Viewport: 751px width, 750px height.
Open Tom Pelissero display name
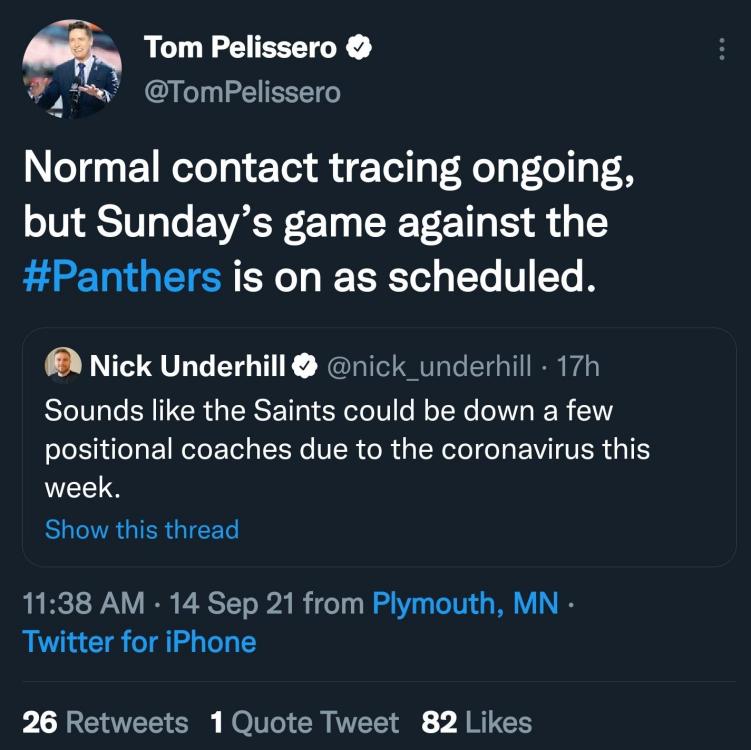240,46
